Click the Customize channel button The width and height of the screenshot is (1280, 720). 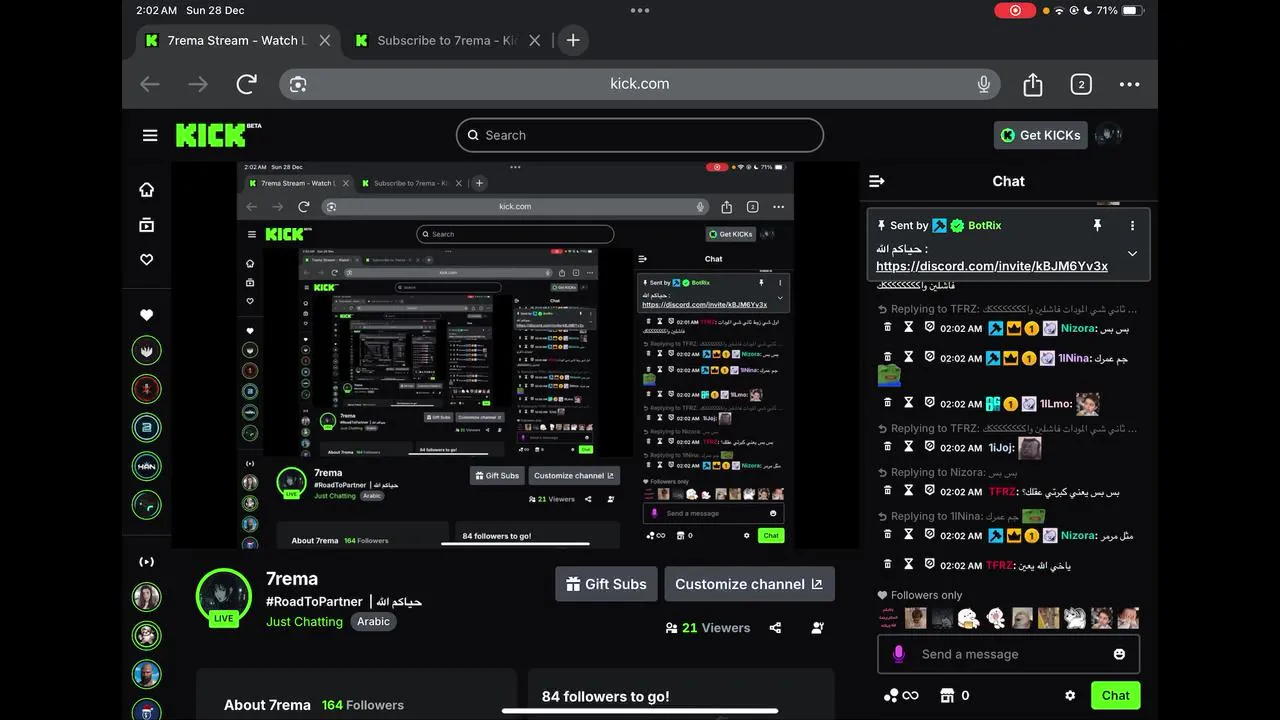click(x=749, y=584)
